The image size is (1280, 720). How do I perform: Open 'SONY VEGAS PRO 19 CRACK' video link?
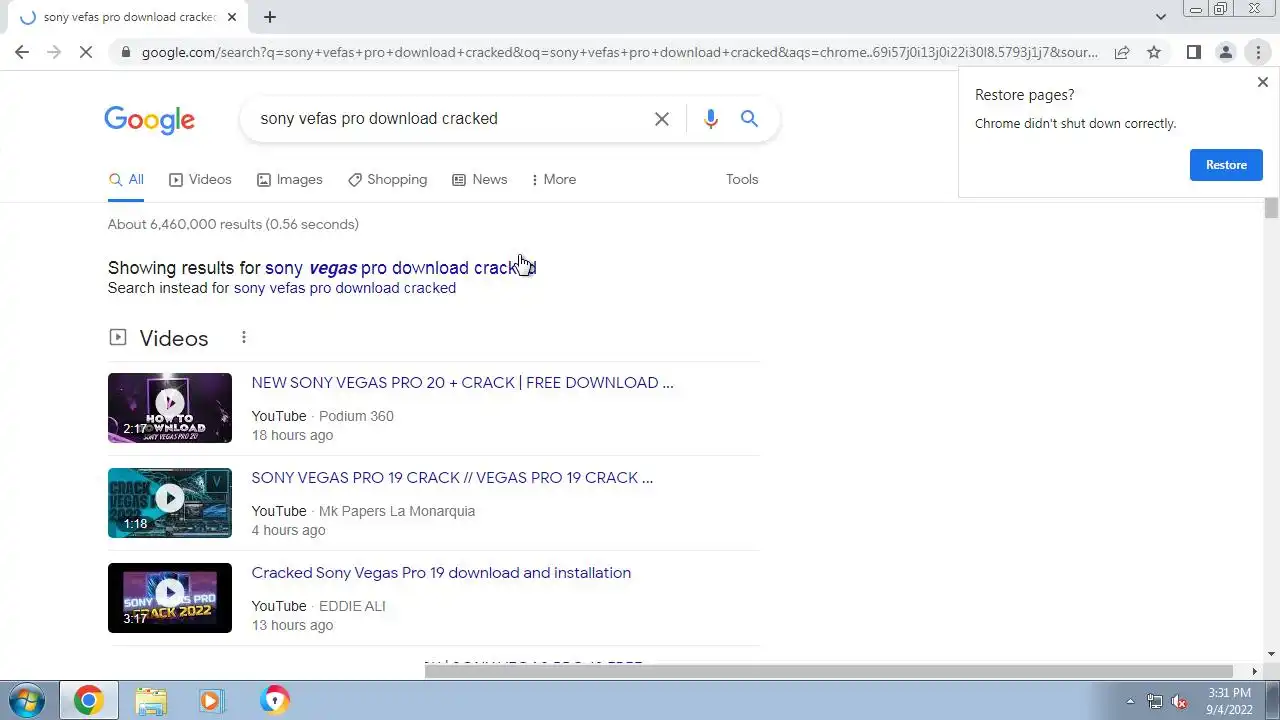(452, 478)
